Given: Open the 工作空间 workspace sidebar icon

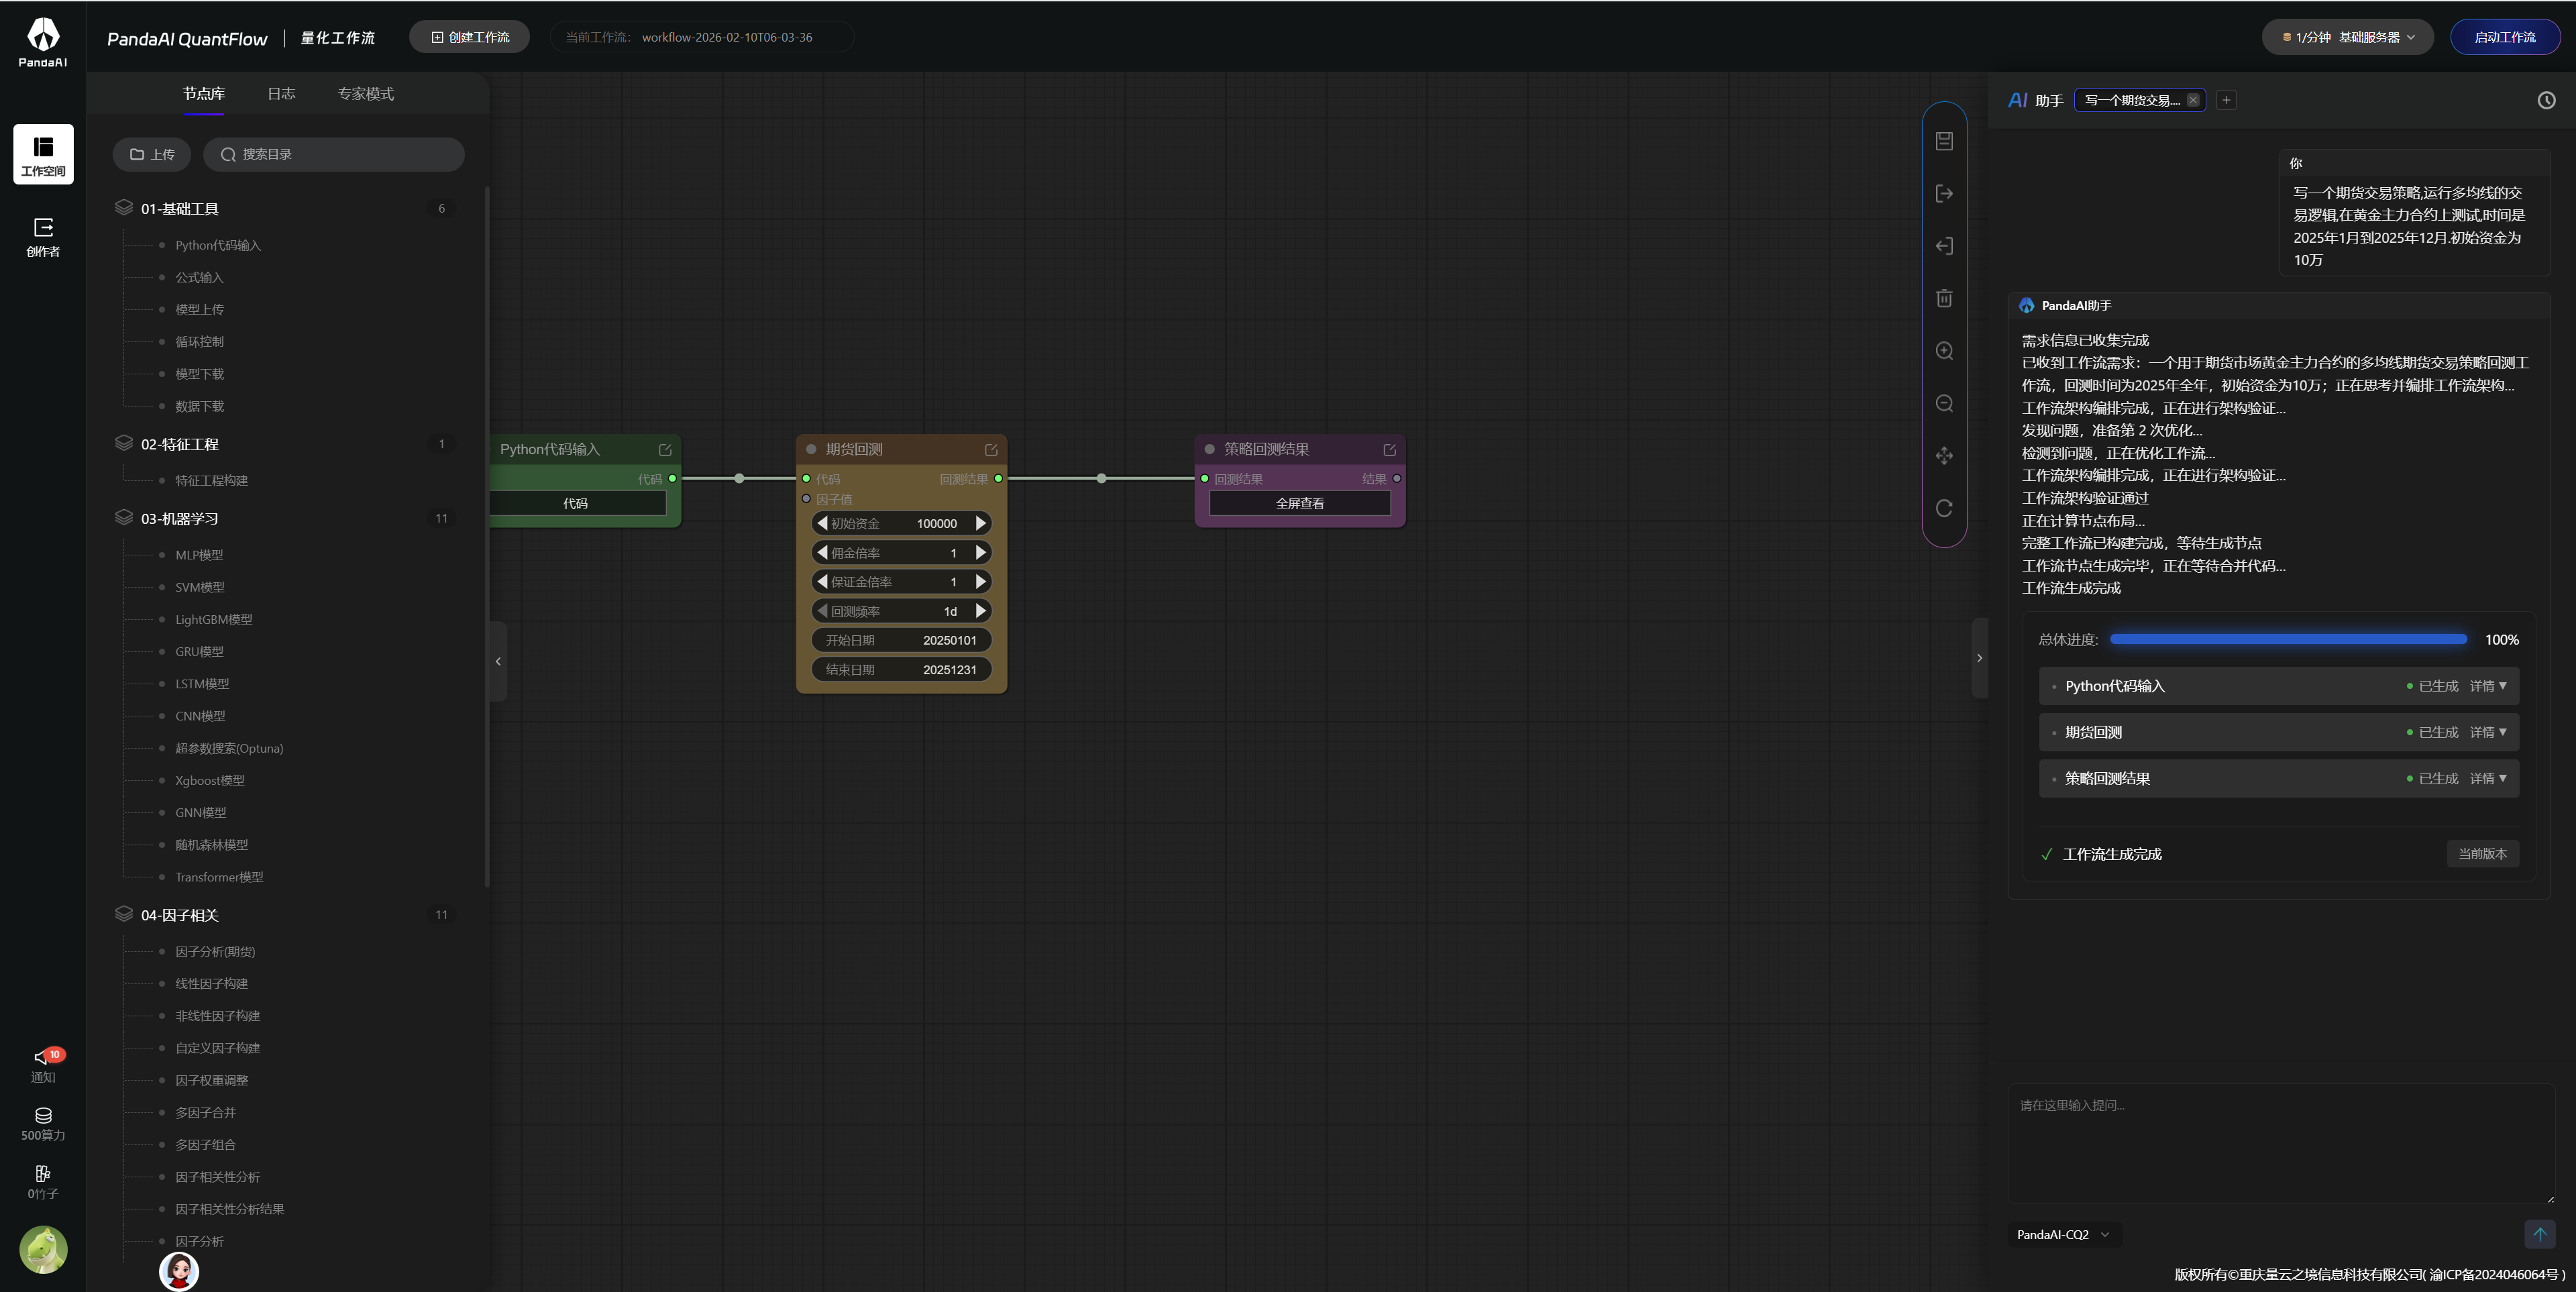Looking at the screenshot, I should click(x=43, y=155).
